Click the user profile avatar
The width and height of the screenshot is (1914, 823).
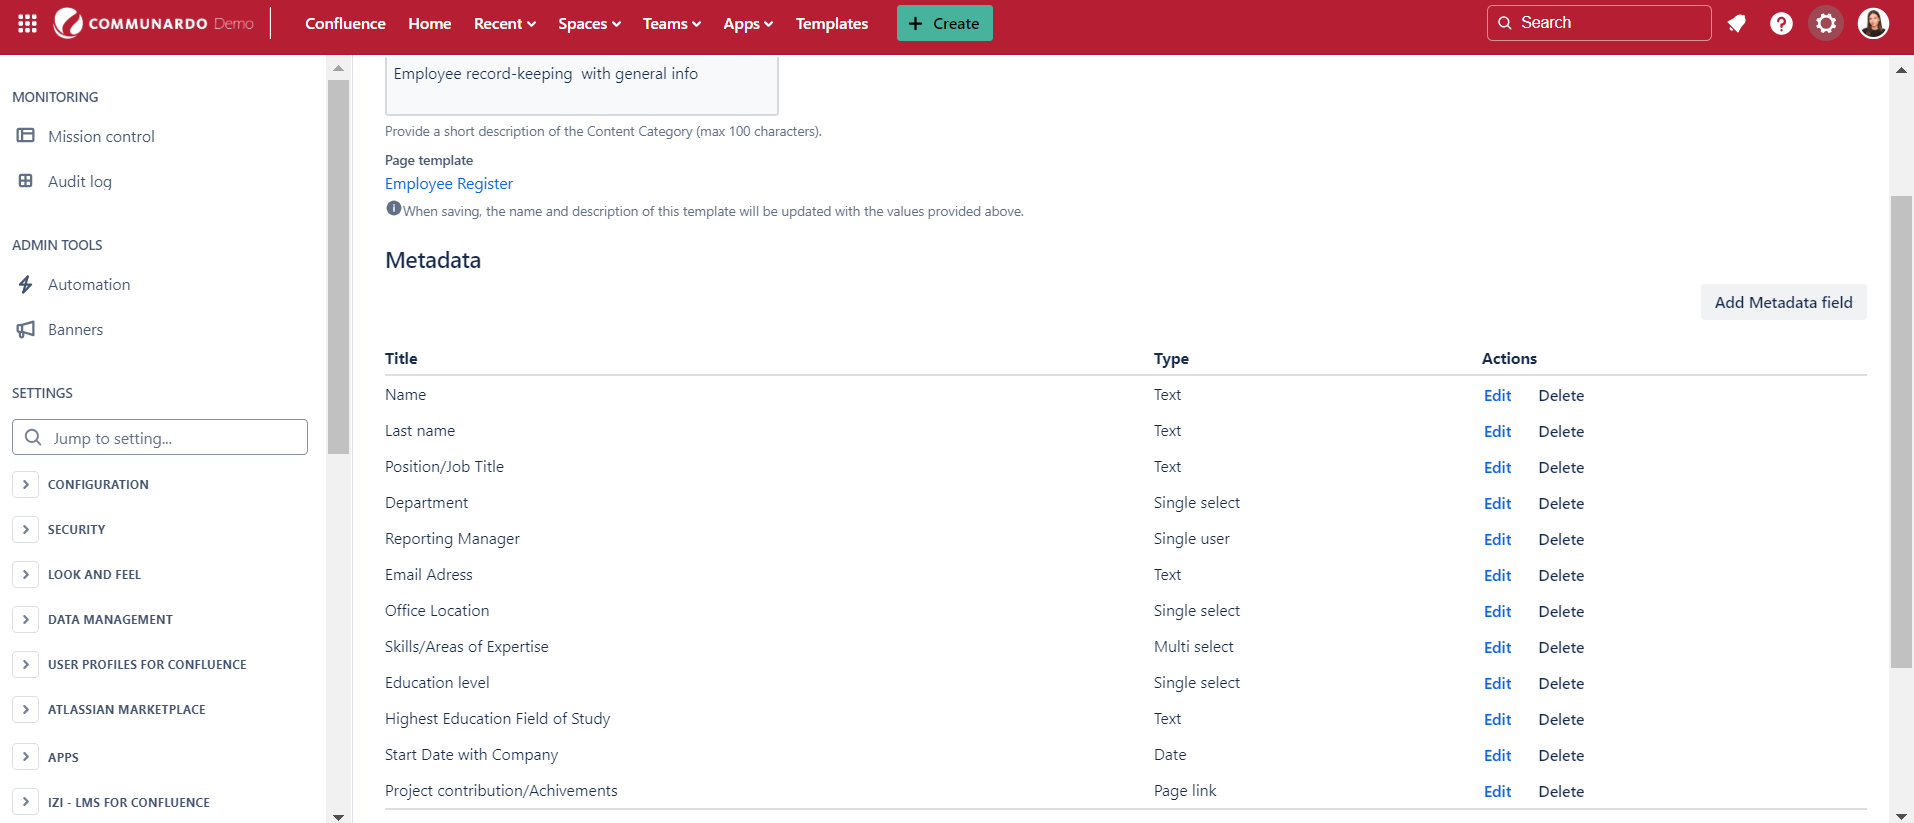coord(1873,23)
